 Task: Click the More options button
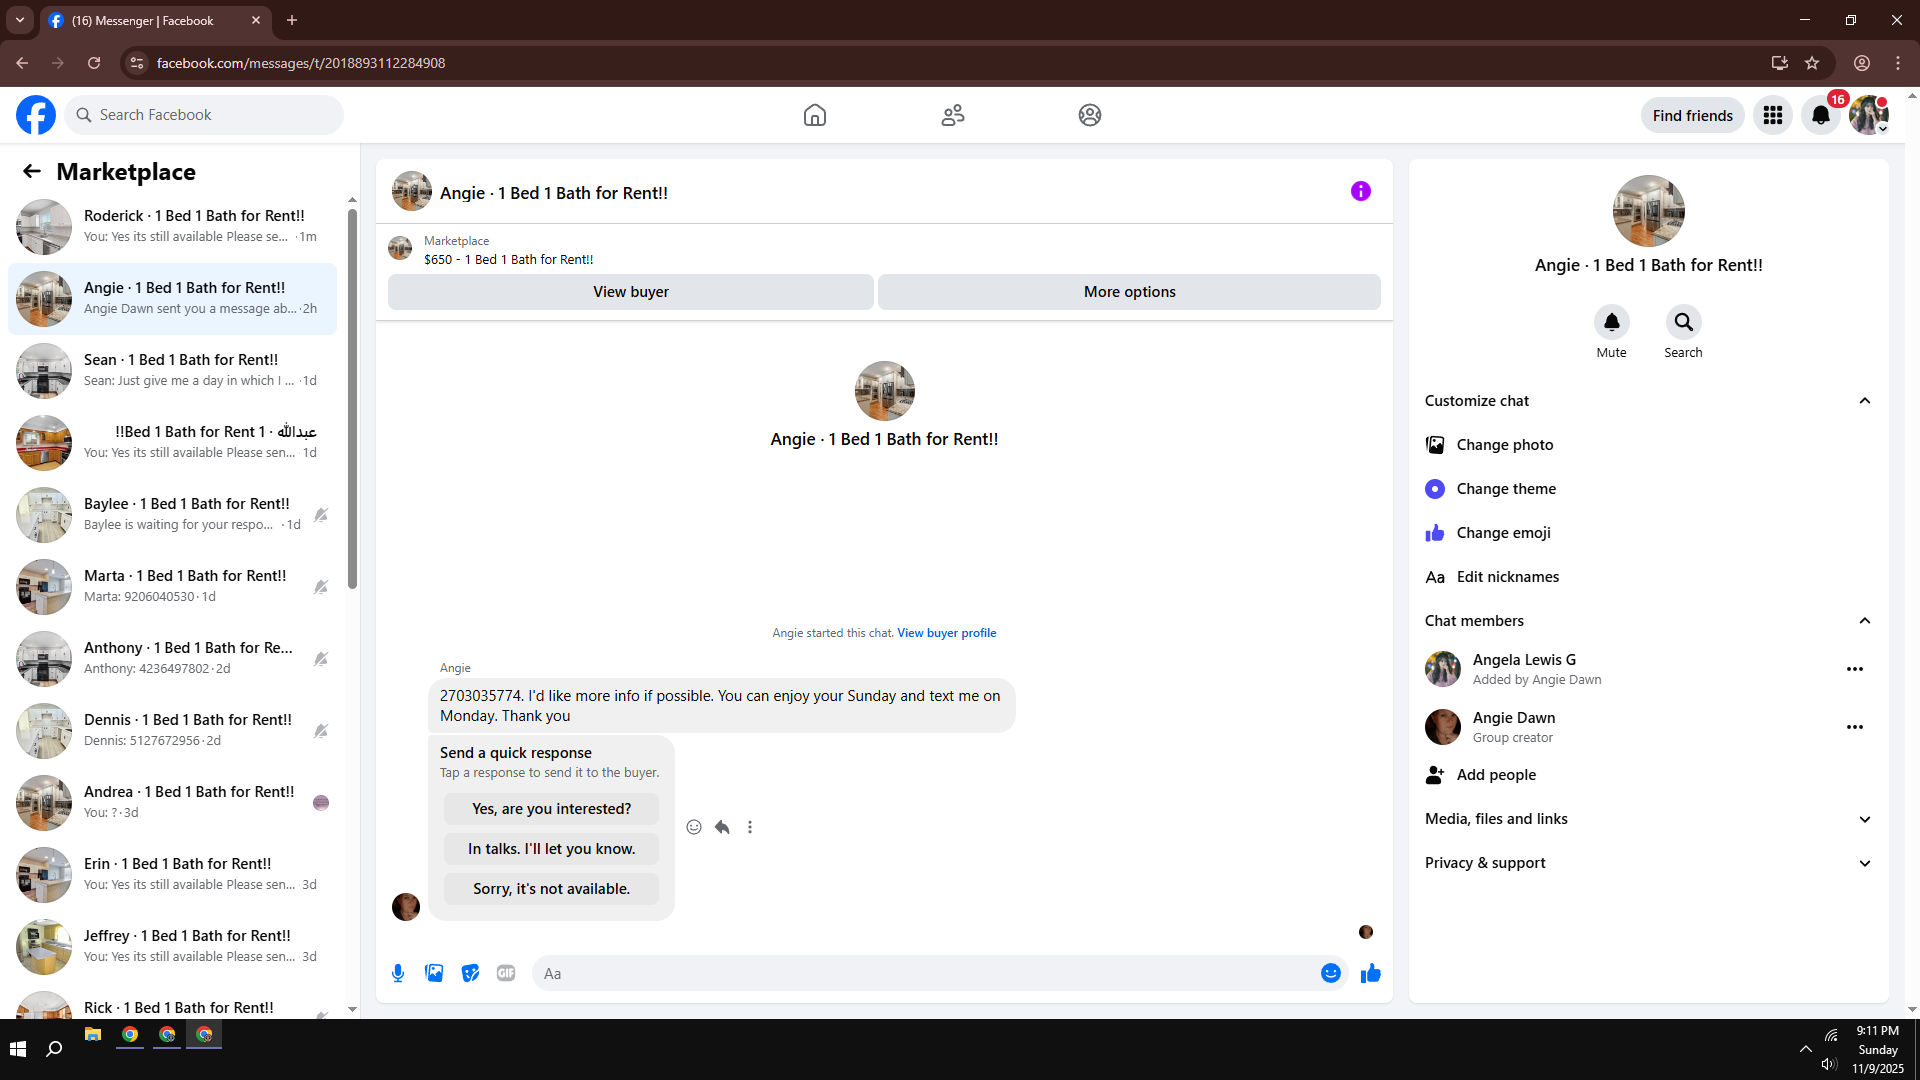tap(1130, 292)
